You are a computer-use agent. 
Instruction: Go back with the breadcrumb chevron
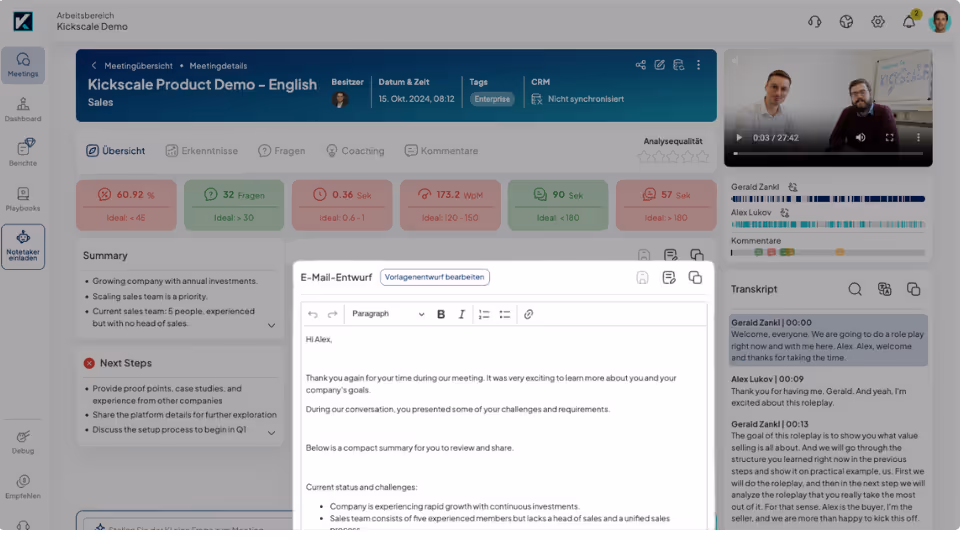[94, 66]
